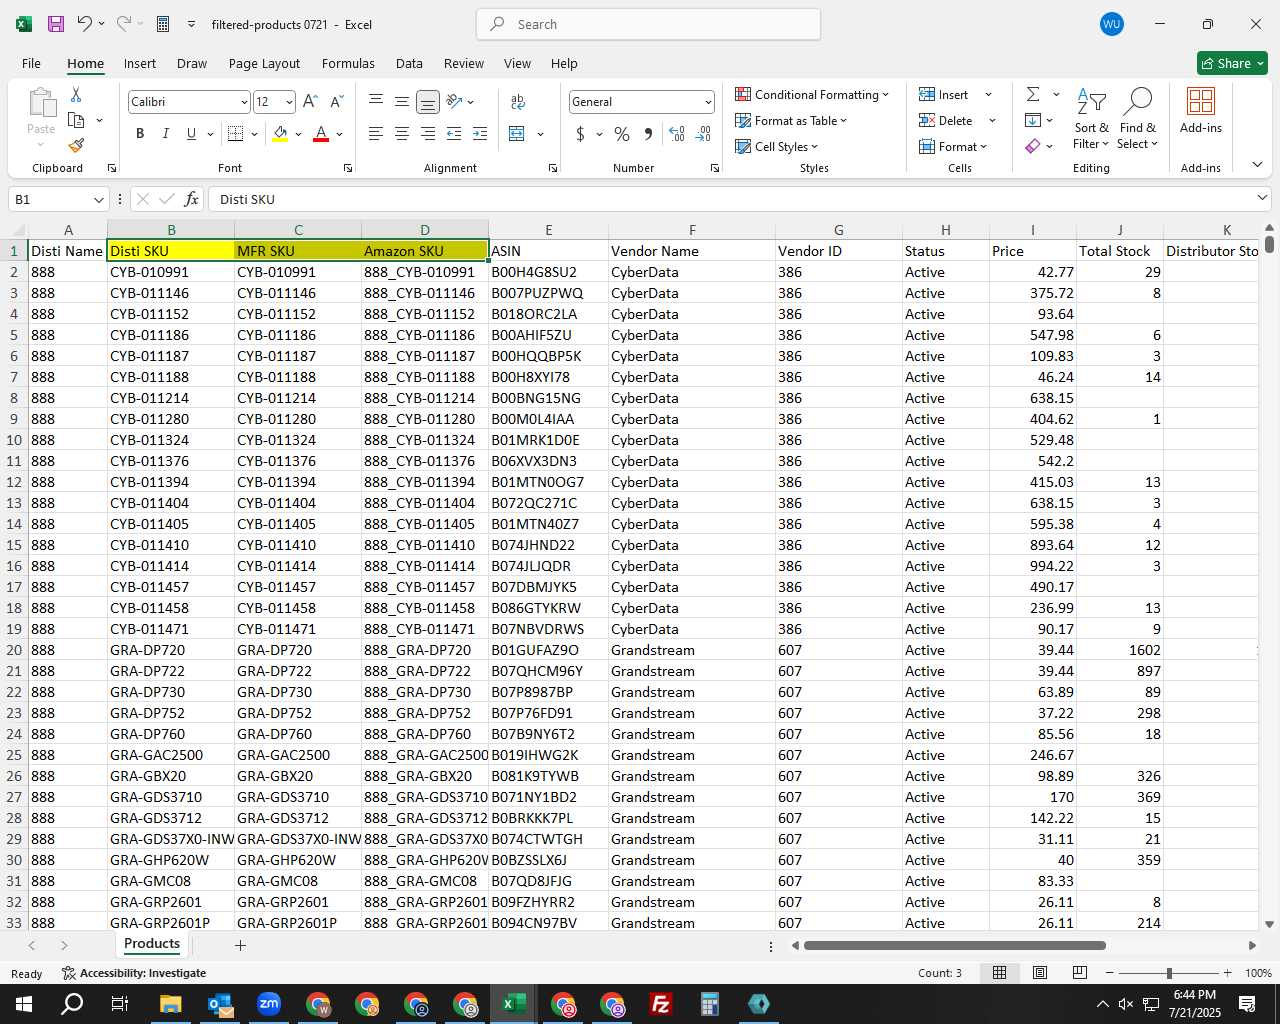
Task: Apply Comma Style formatting
Action: (648, 134)
